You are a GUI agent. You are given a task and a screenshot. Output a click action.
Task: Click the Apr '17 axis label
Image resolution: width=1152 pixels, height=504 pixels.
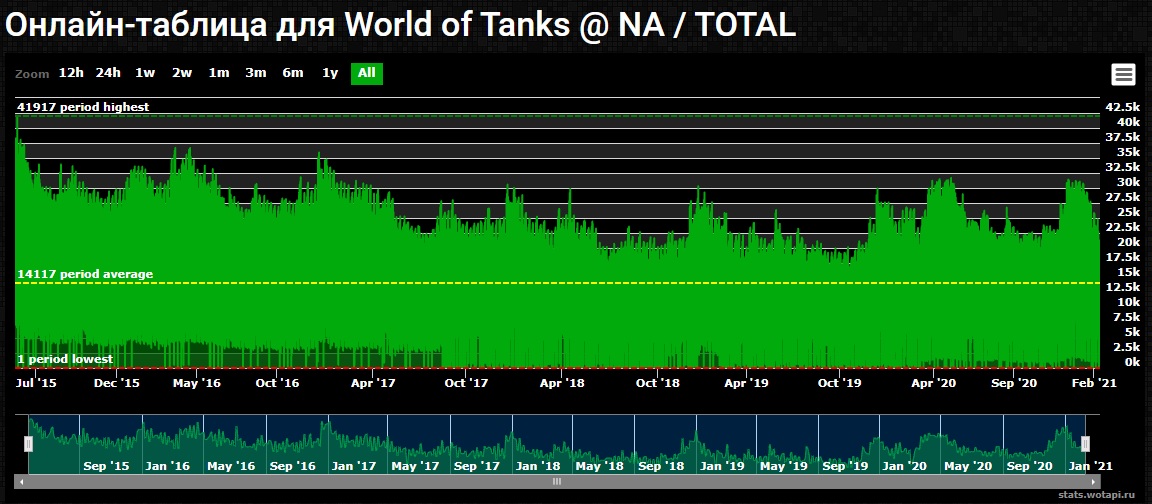pos(373,384)
